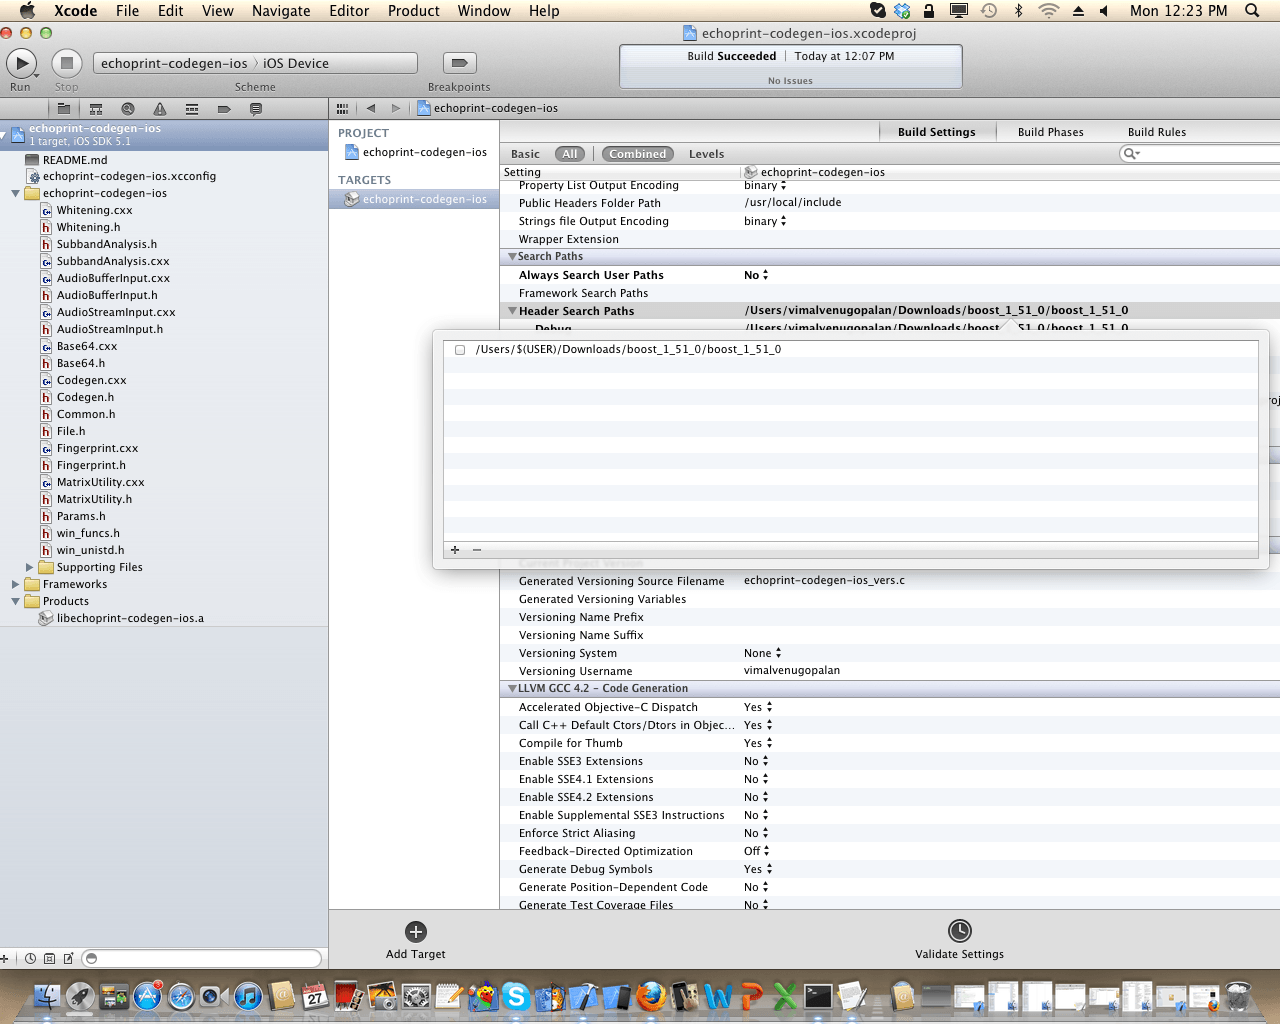
Task: Show the Log navigator
Action: (256, 109)
